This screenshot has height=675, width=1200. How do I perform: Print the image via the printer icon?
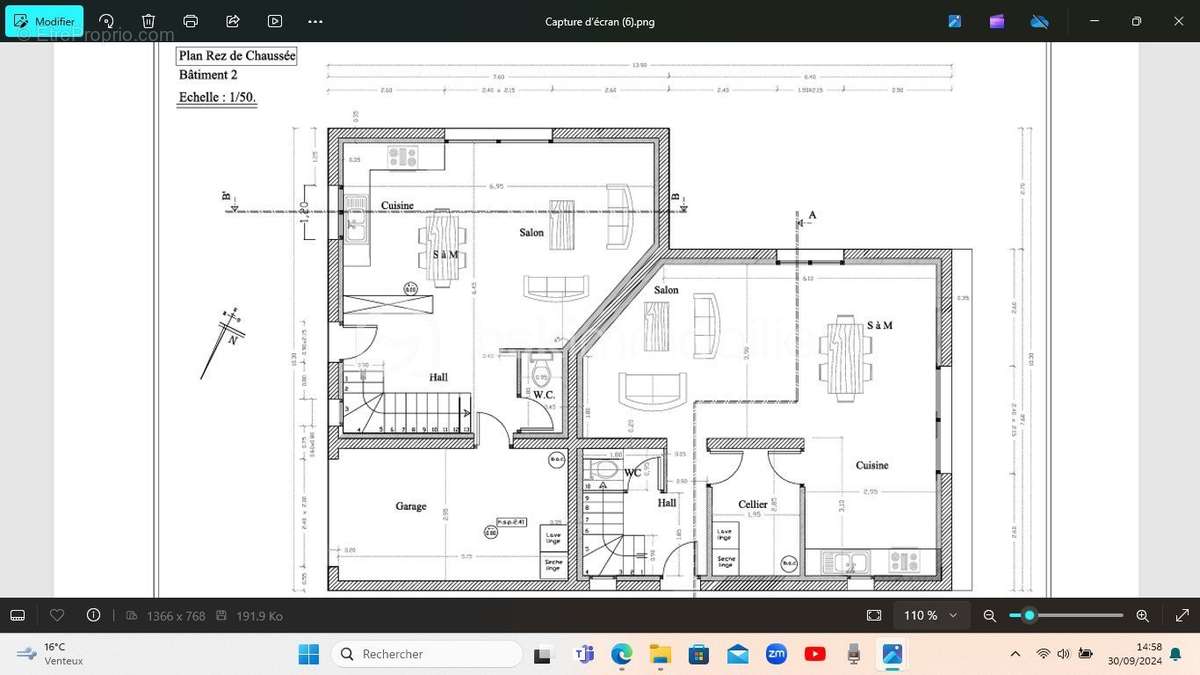(x=190, y=21)
